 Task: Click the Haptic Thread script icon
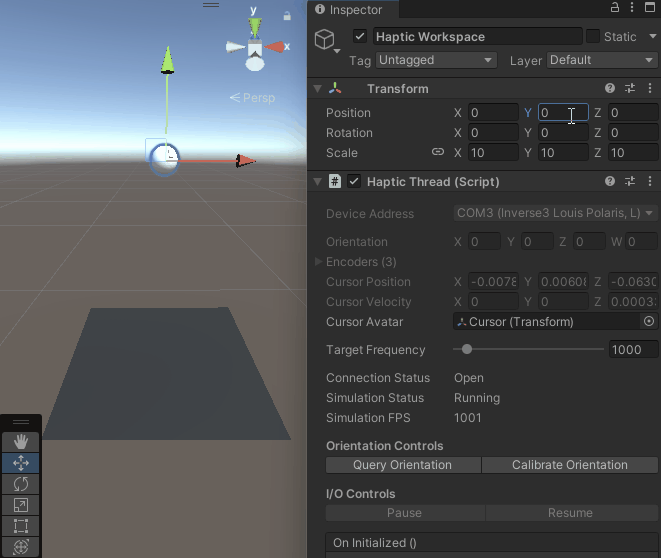(335, 182)
